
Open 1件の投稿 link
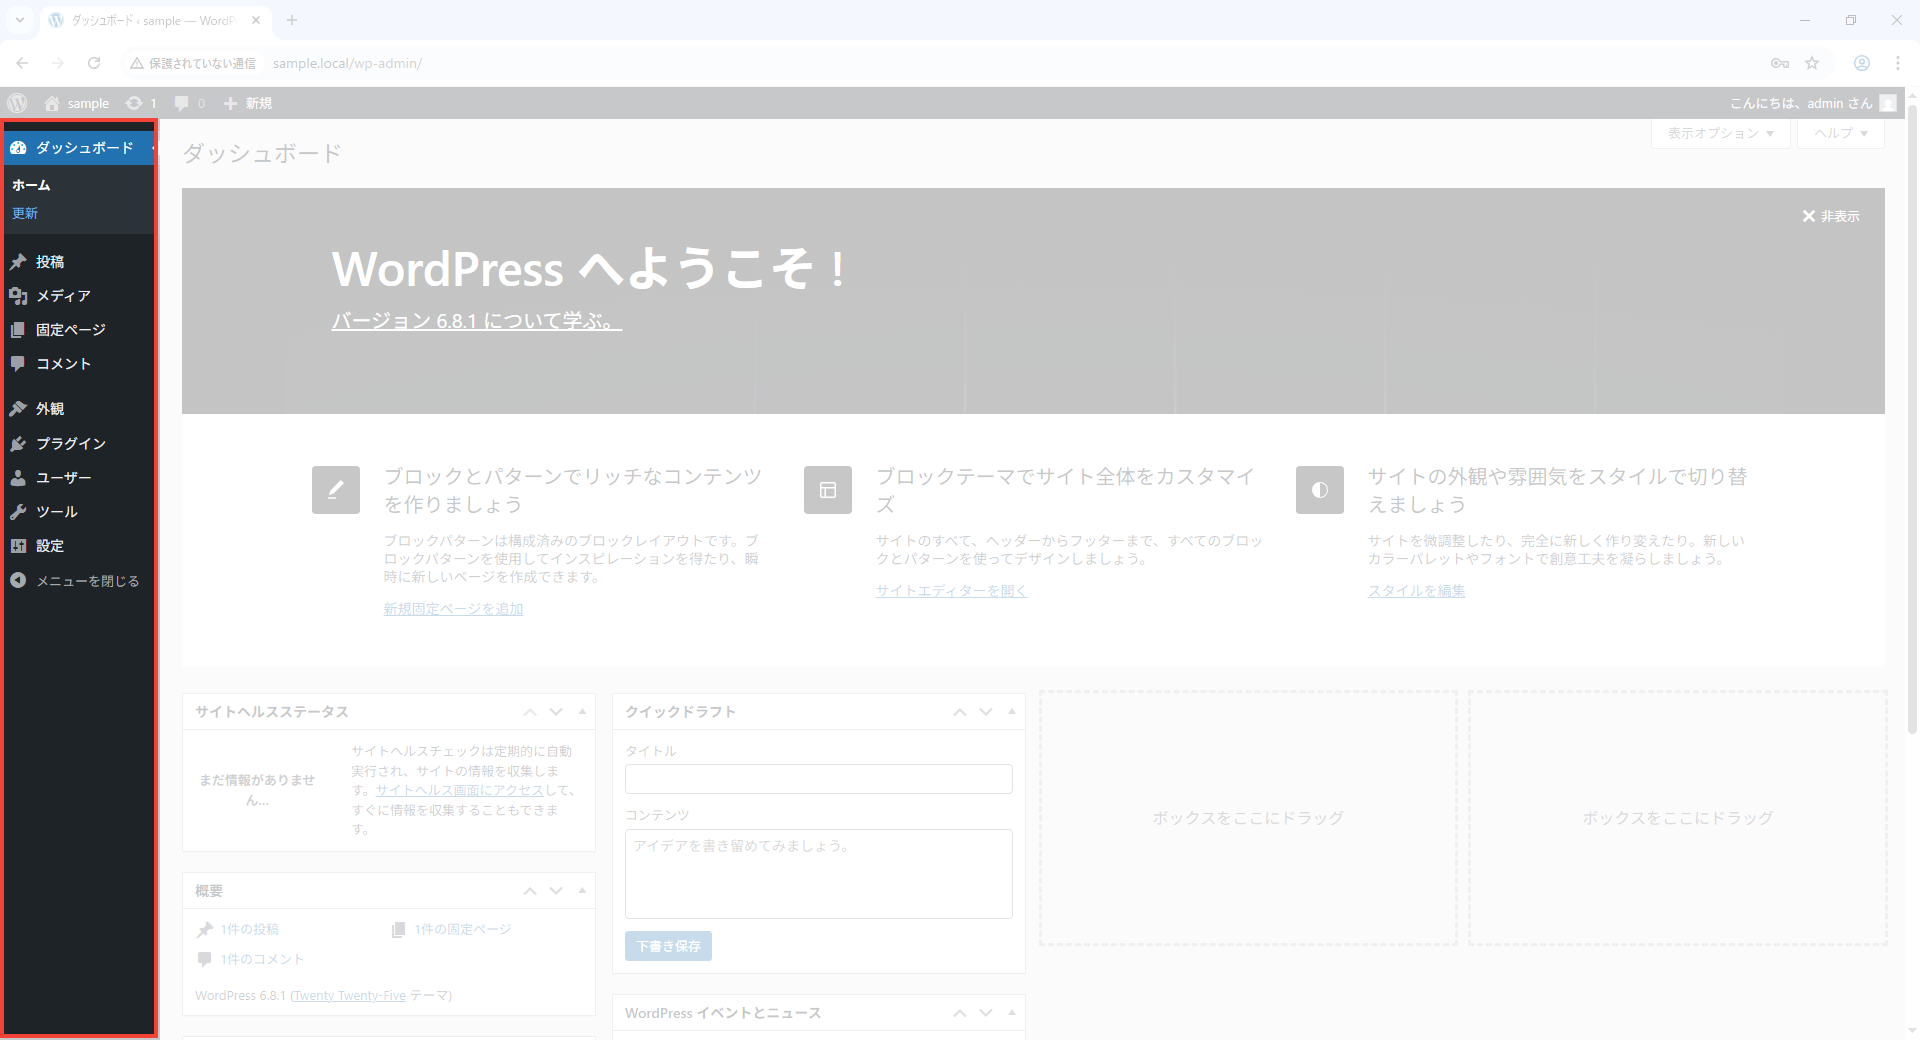tap(250, 929)
